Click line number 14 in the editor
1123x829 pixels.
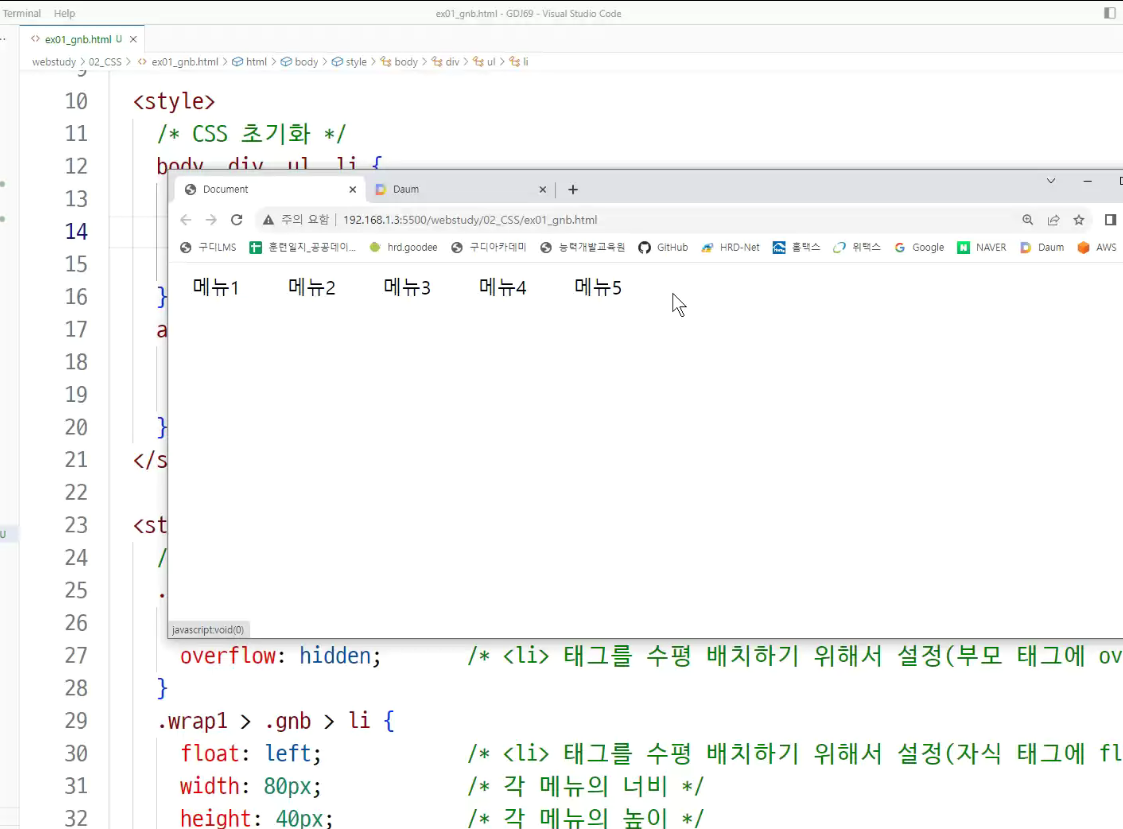(76, 231)
